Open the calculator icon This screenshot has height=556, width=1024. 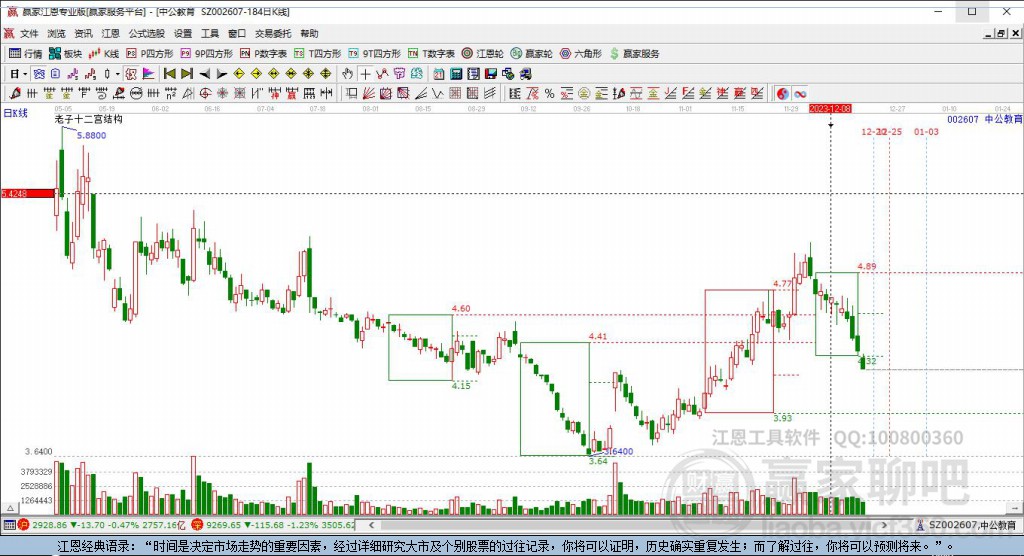pyautogui.click(x=456, y=74)
